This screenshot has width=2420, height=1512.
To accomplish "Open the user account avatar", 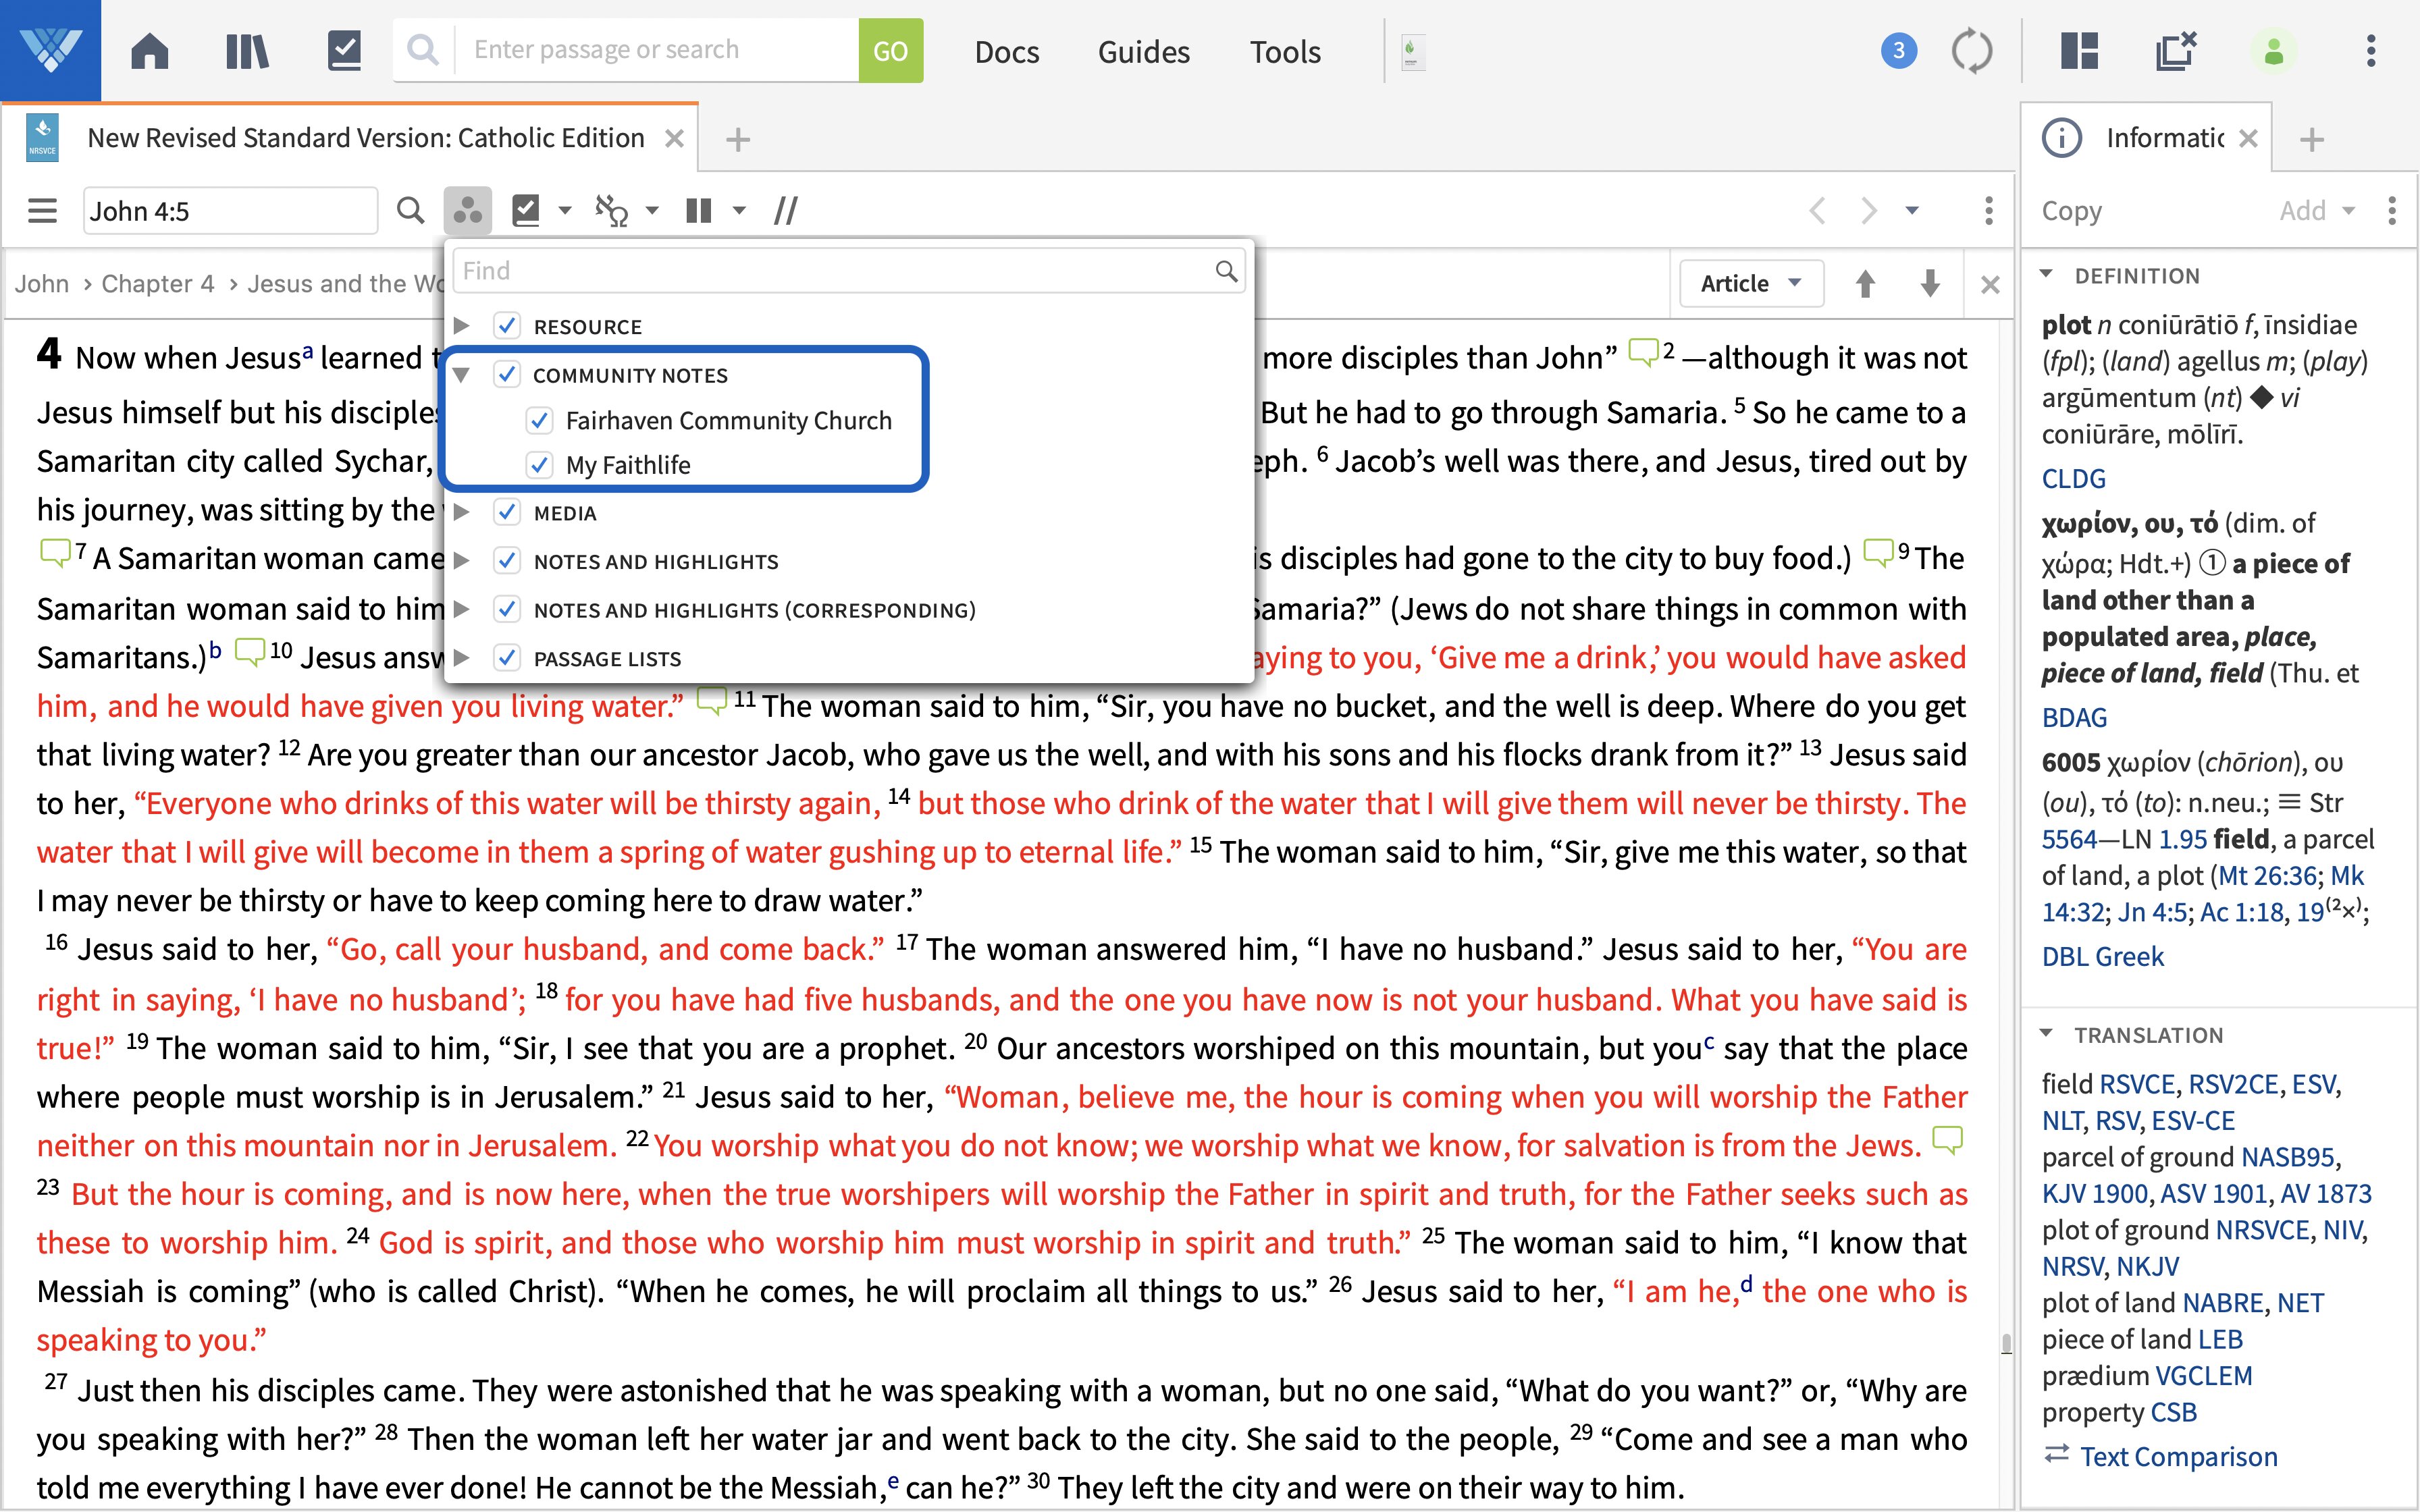I will point(2273,51).
